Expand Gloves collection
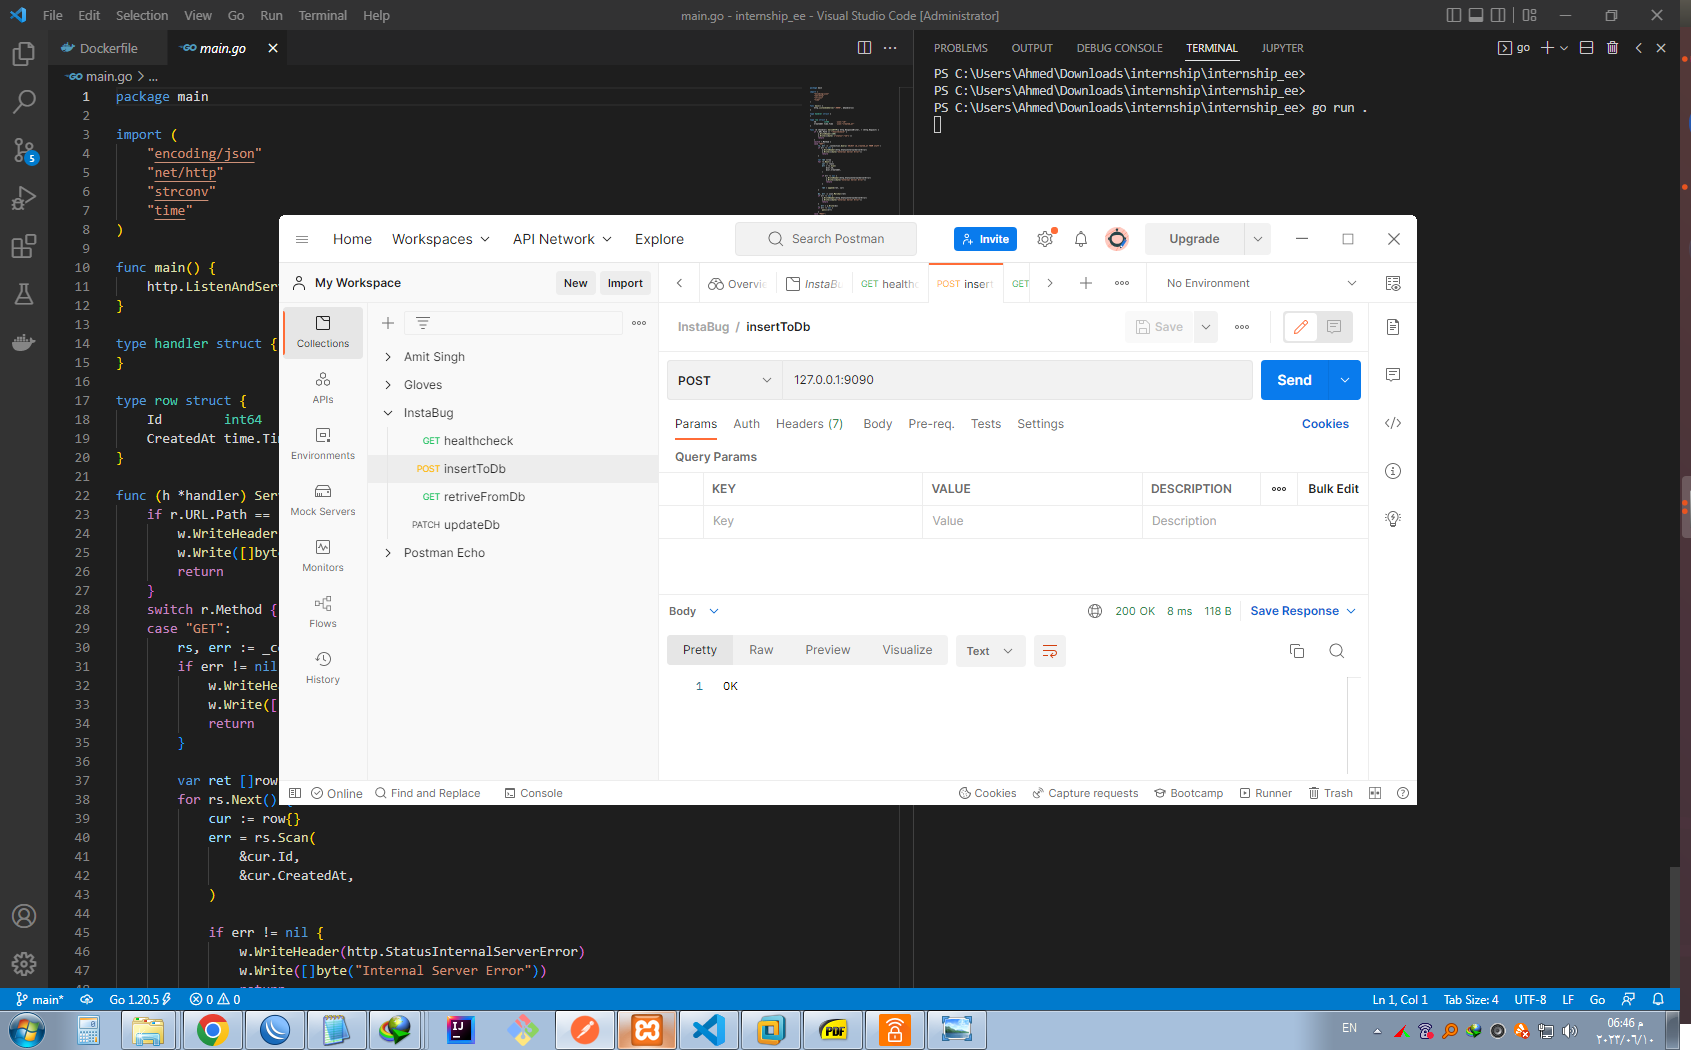Screen dimensions: 1691x1050 pyautogui.click(x=388, y=385)
